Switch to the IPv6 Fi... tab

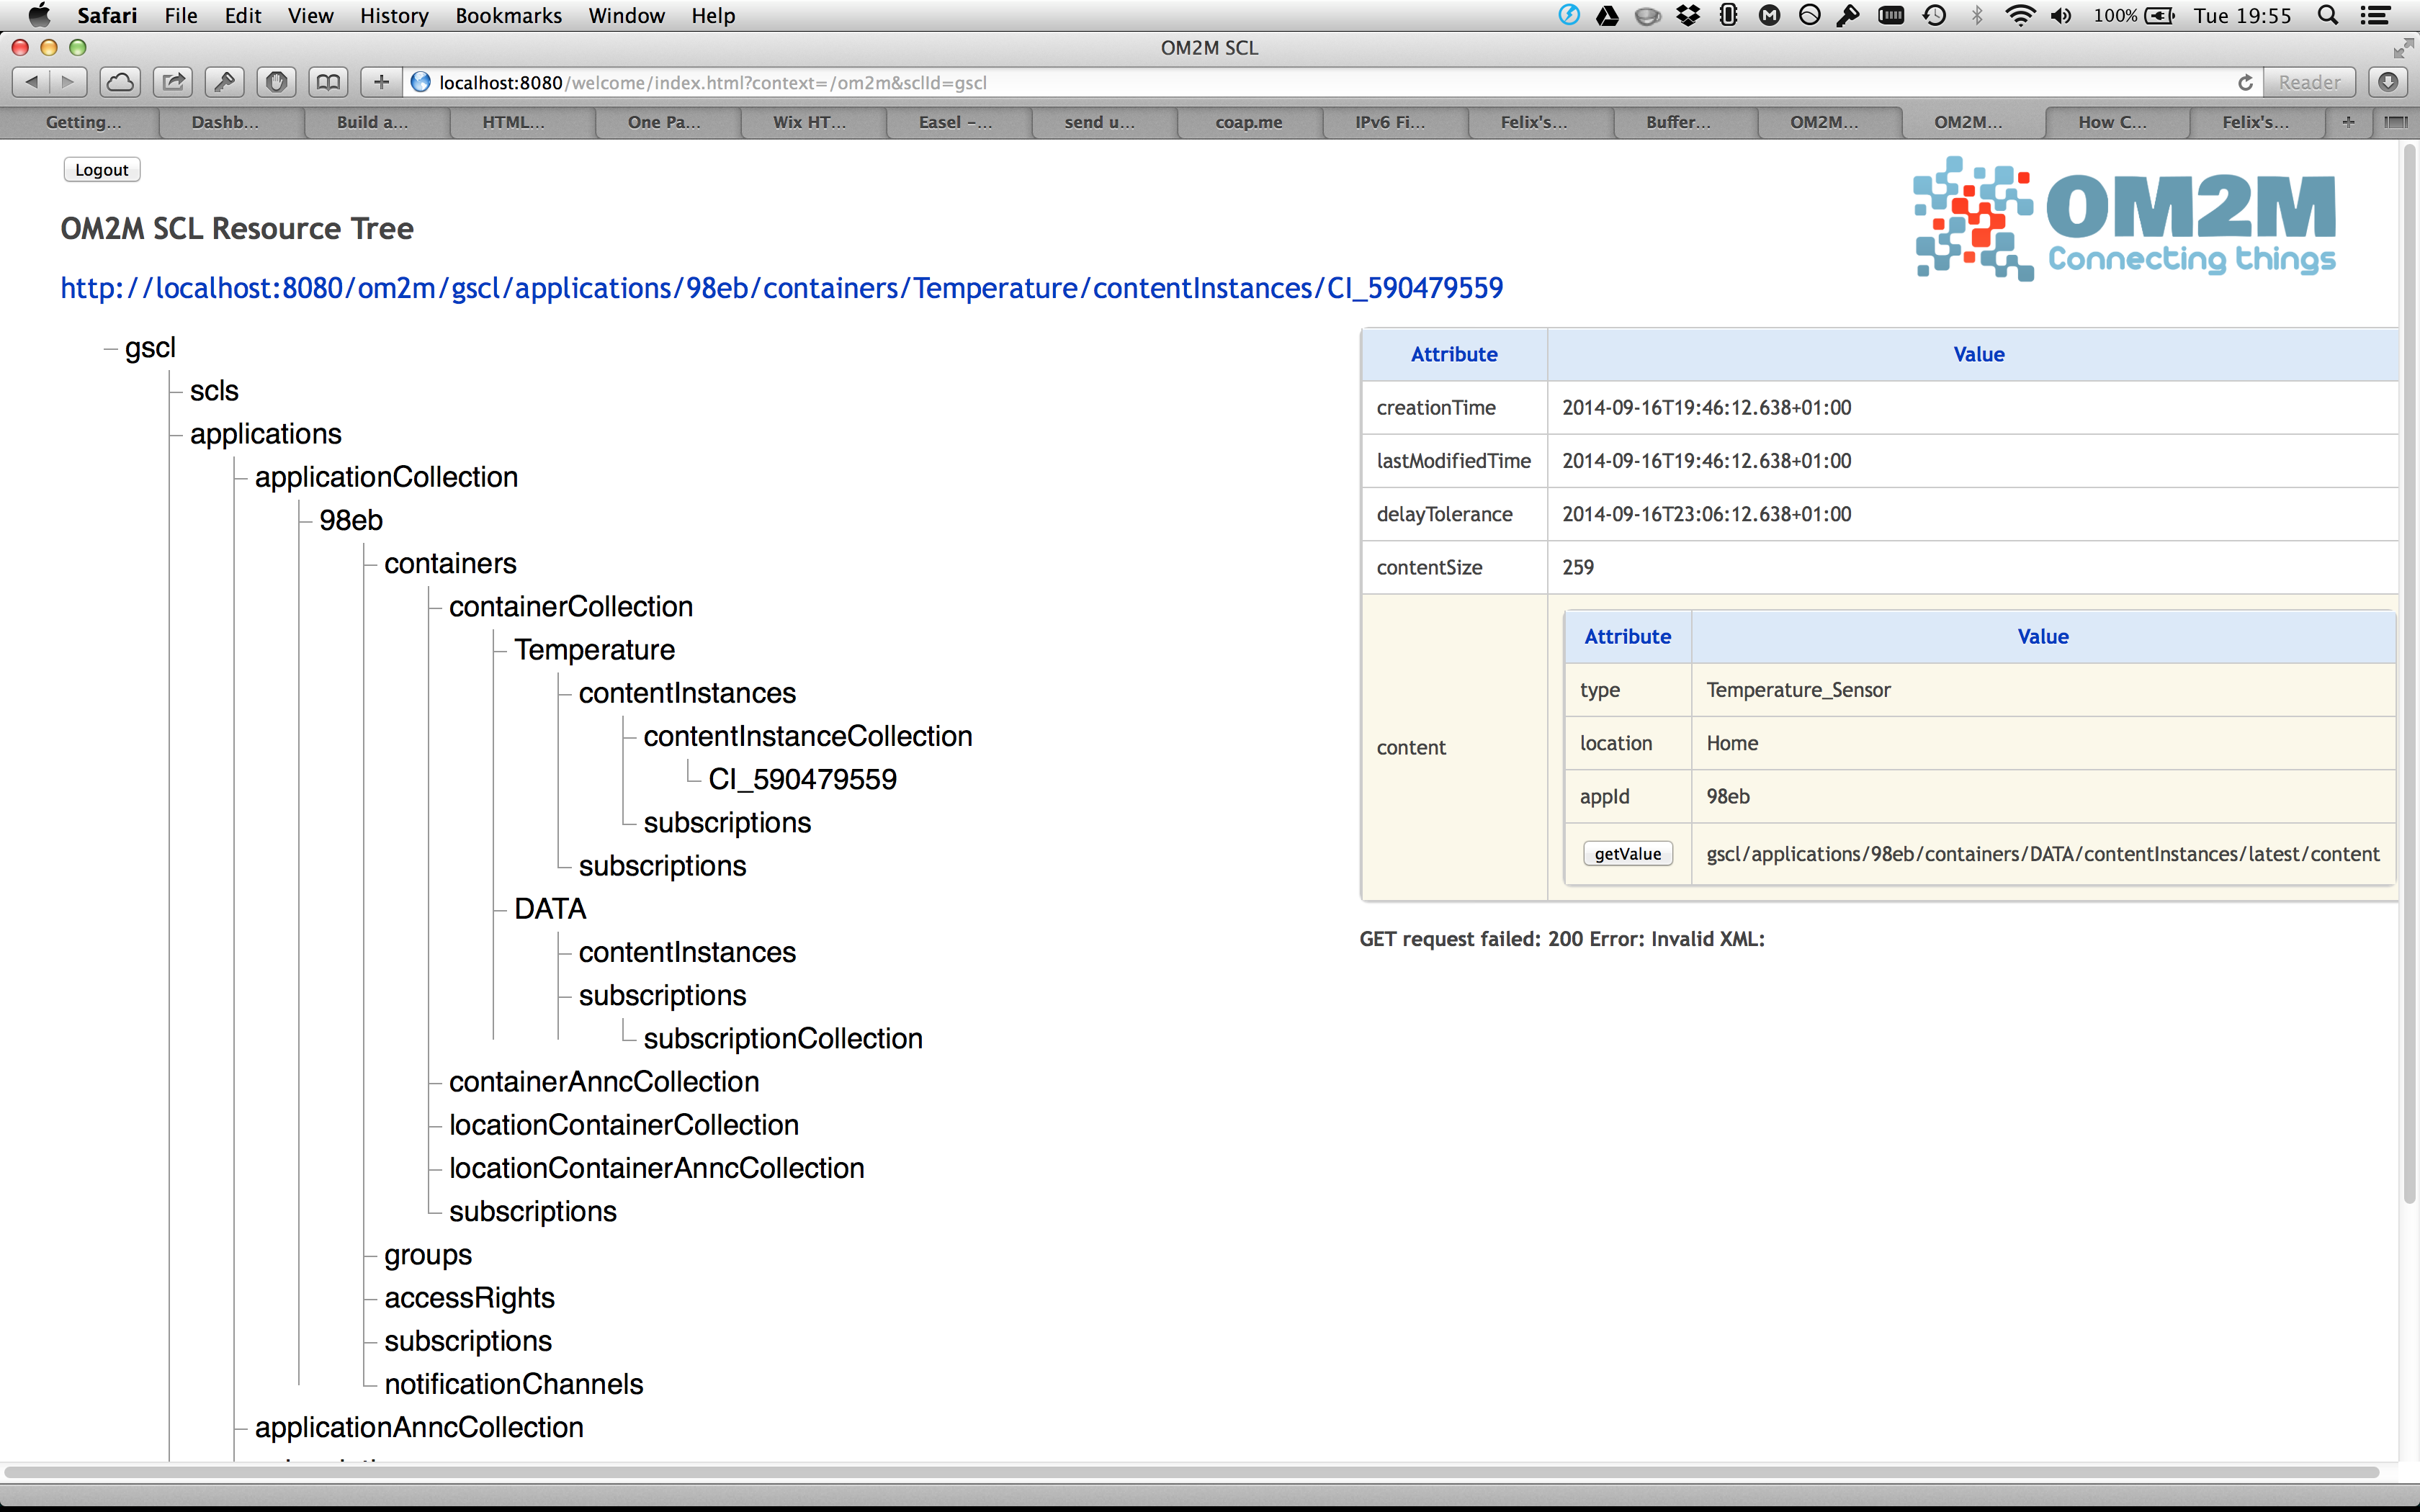coord(1390,122)
